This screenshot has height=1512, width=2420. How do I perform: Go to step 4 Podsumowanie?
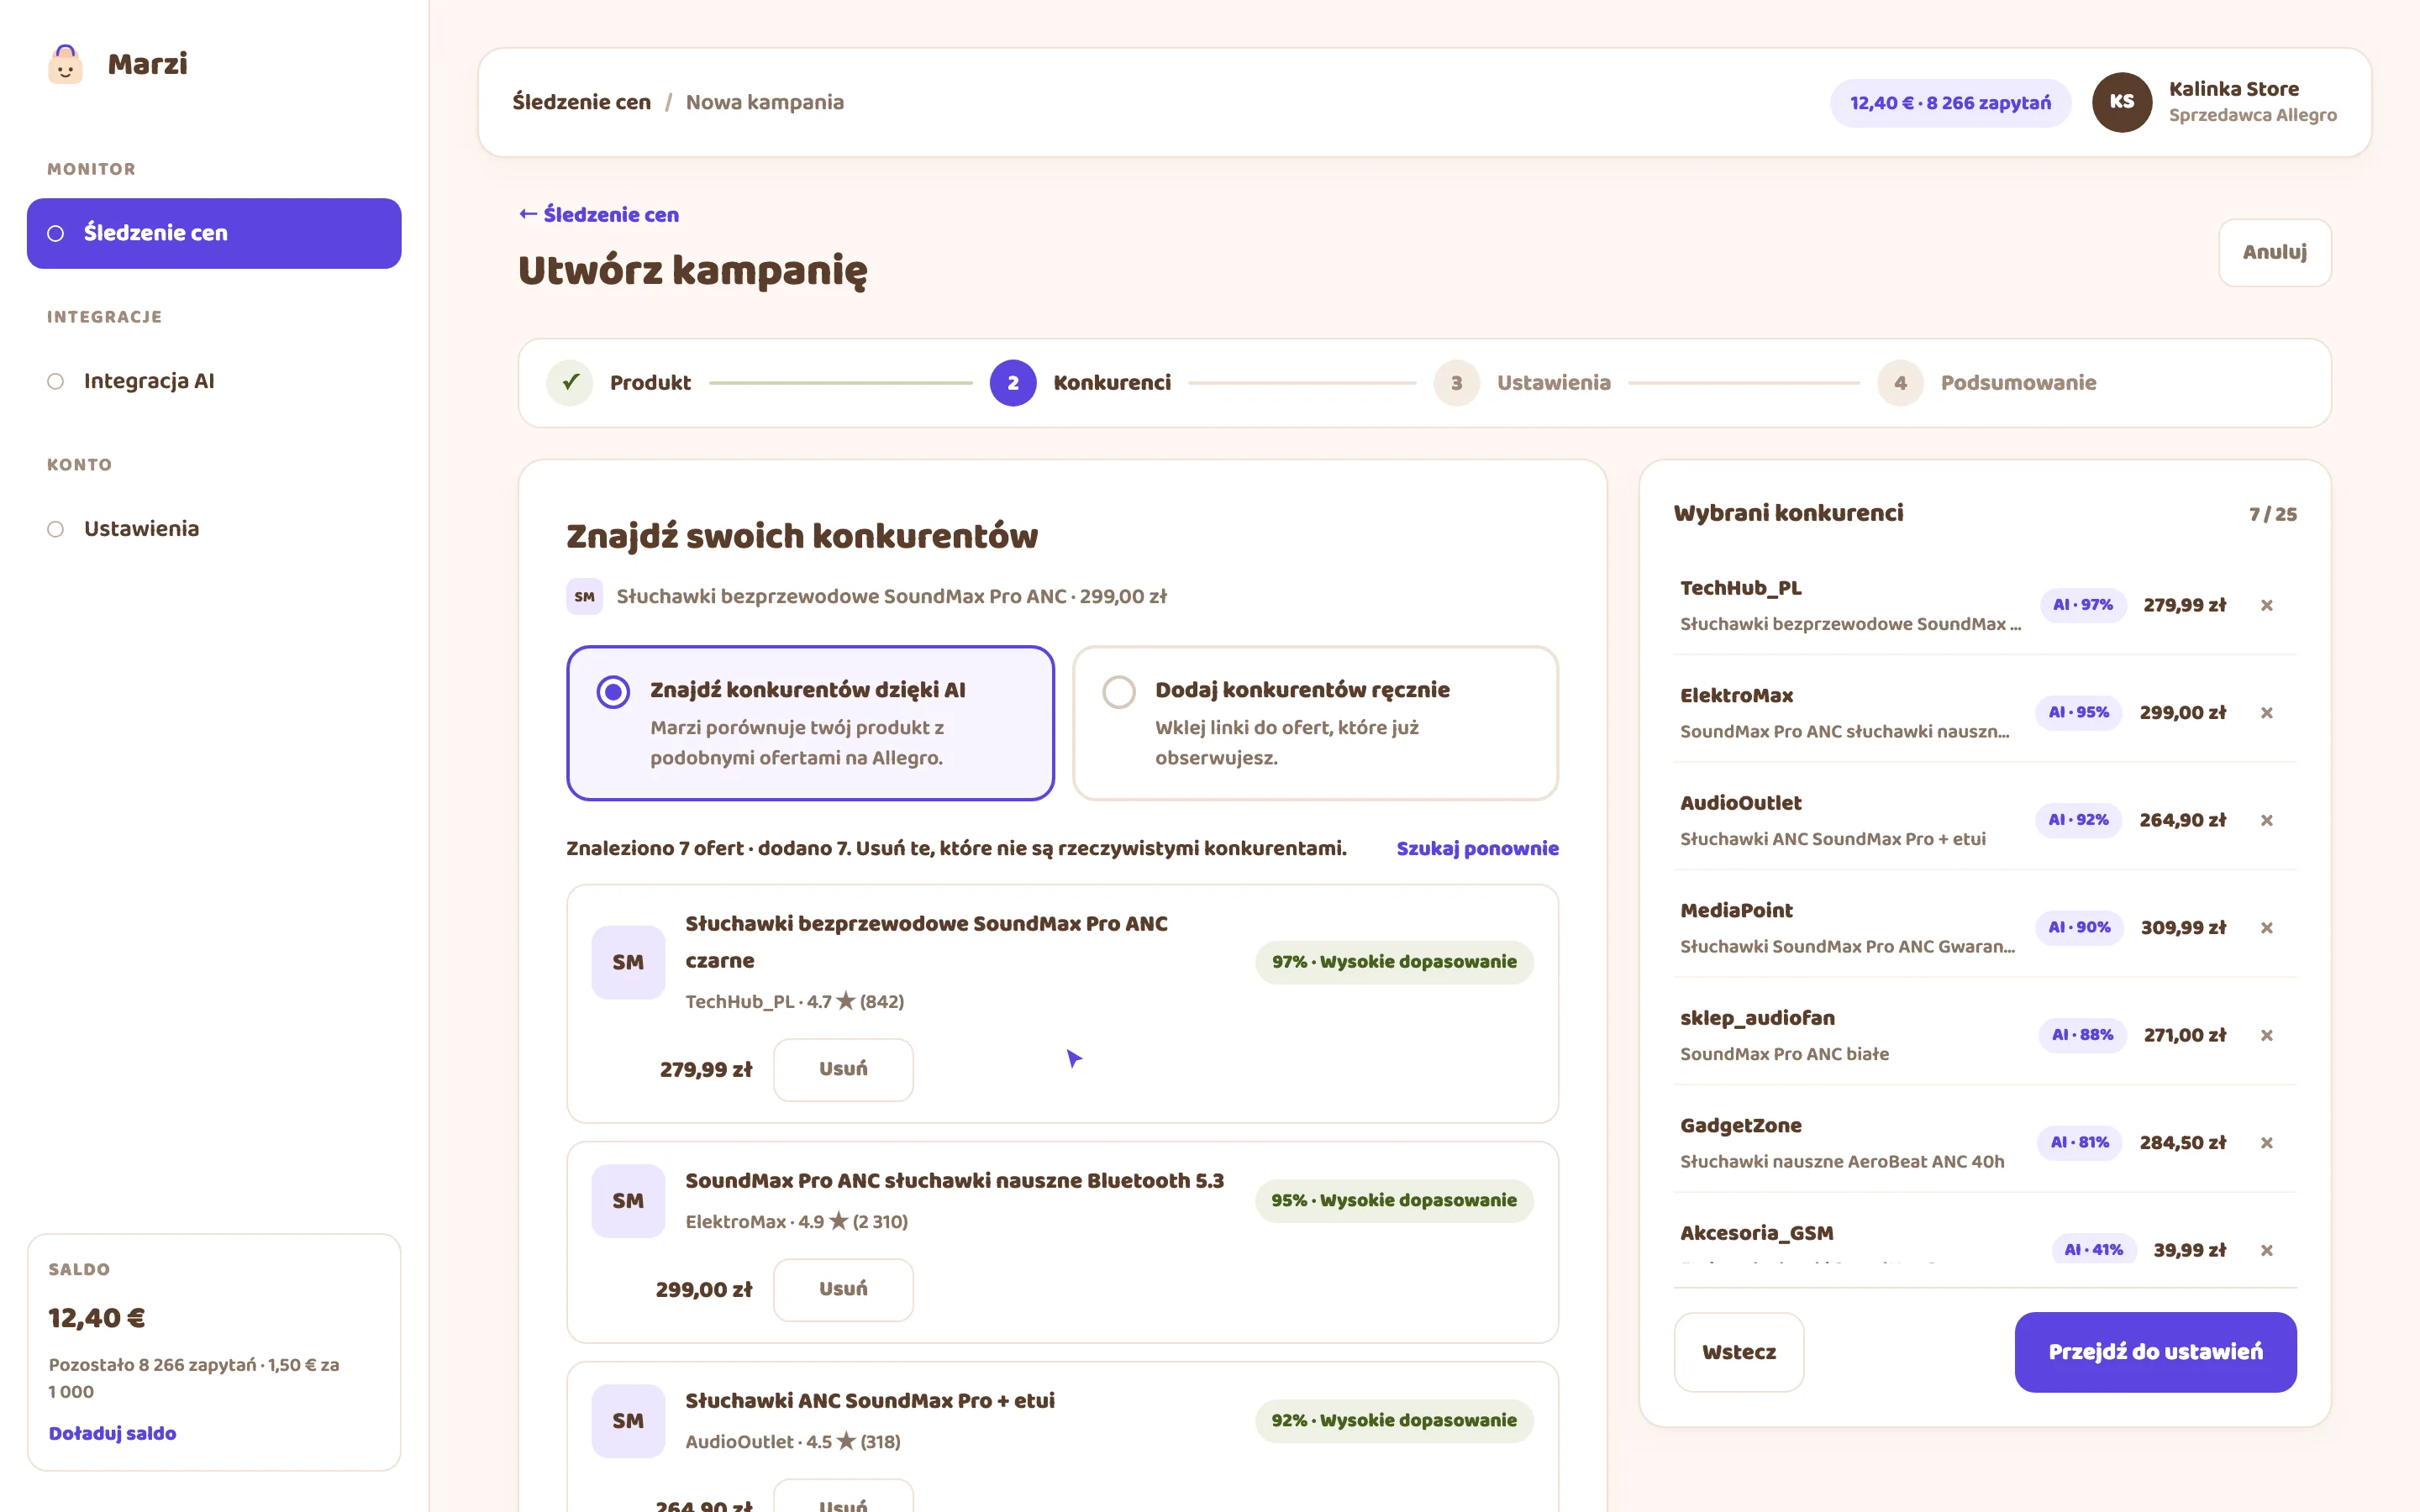[x=1987, y=383]
